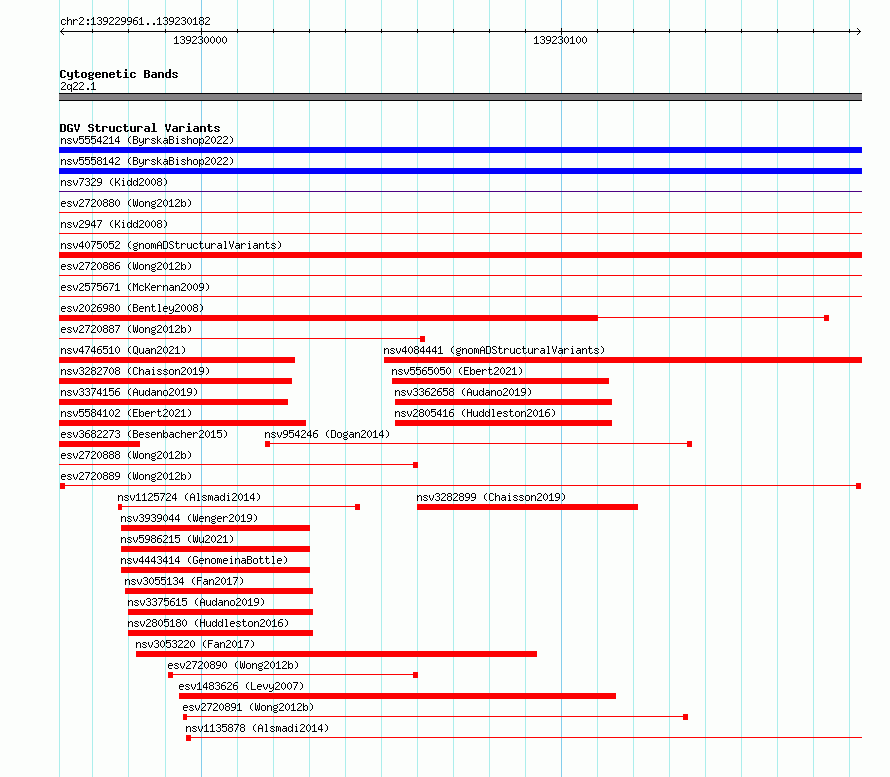Image resolution: width=890 pixels, height=777 pixels.
Task: Open esv2720890 (Wong2012b) variant
Action: click(x=233, y=665)
